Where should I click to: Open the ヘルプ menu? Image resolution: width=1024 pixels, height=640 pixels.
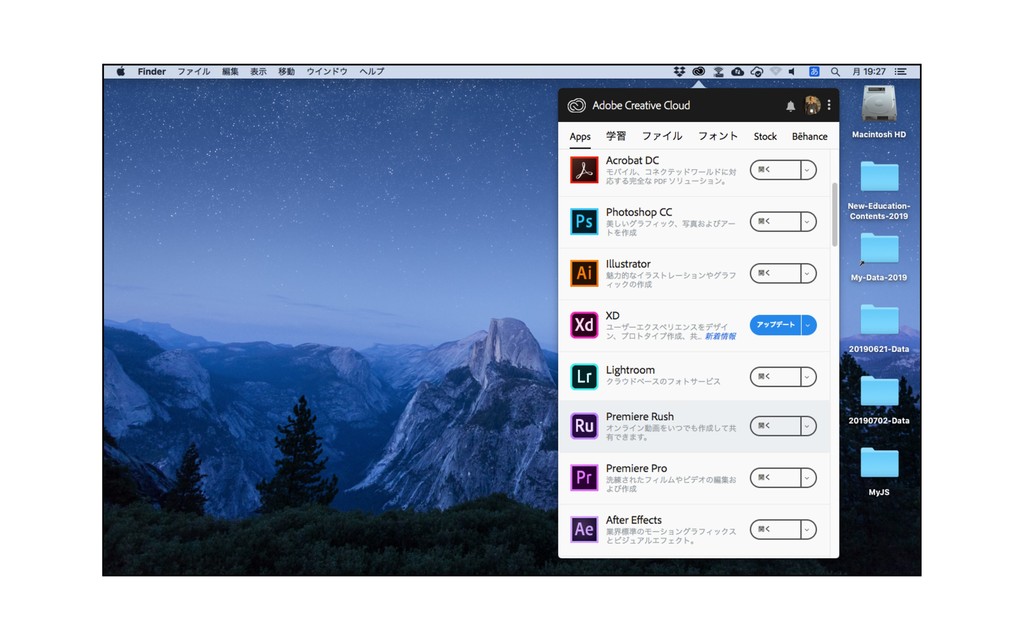[372, 71]
